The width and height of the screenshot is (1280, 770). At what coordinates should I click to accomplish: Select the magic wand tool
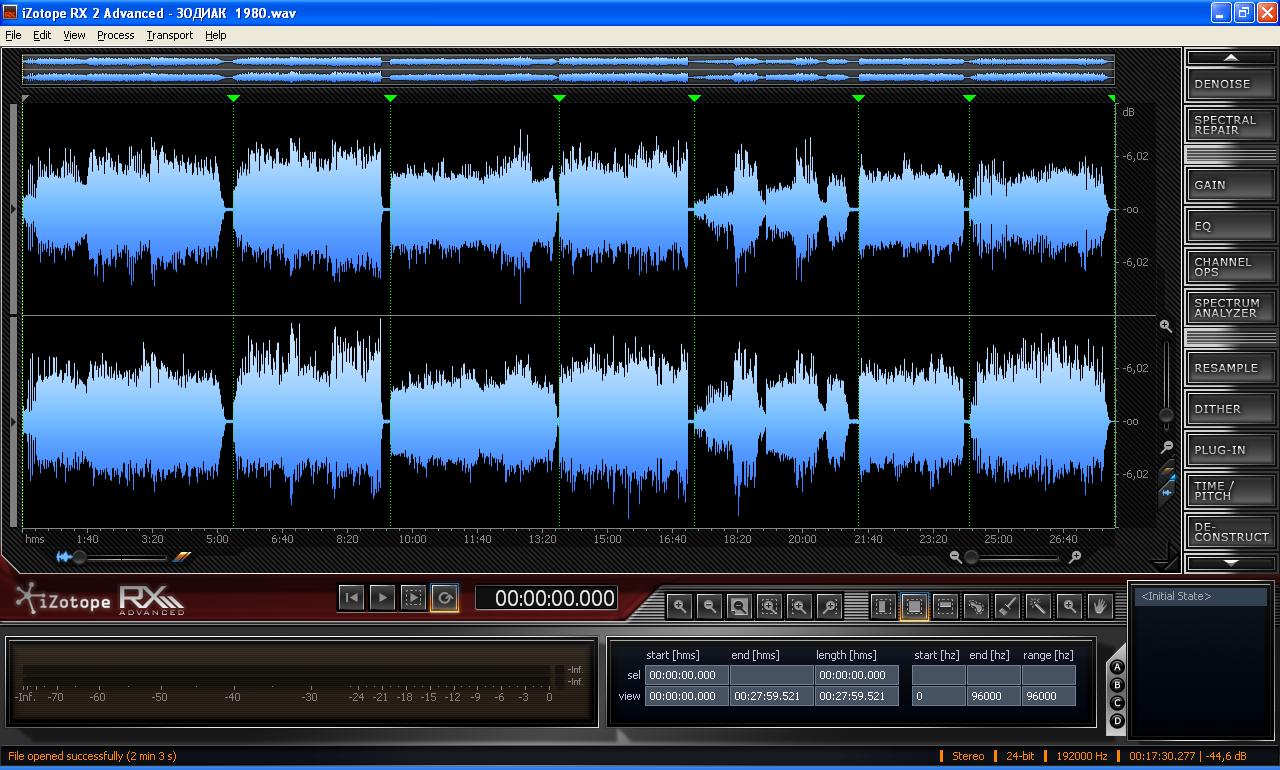tap(1038, 605)
